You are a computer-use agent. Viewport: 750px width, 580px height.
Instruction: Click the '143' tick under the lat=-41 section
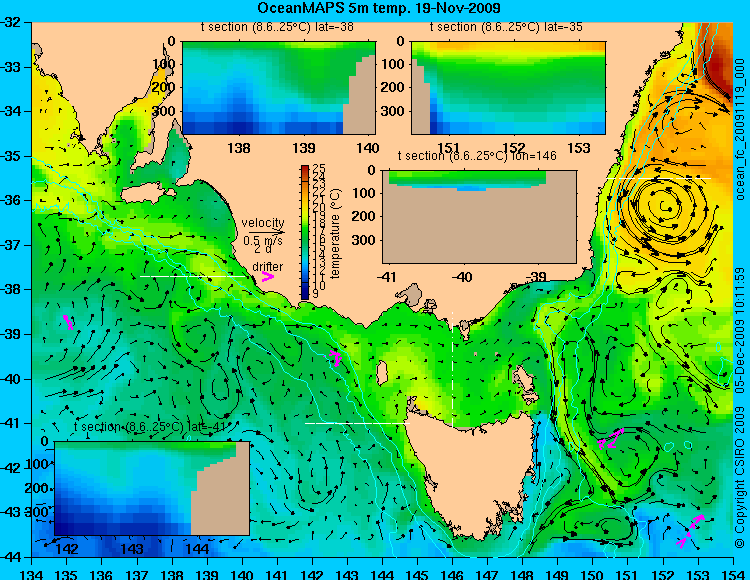[x=132, y=548]
